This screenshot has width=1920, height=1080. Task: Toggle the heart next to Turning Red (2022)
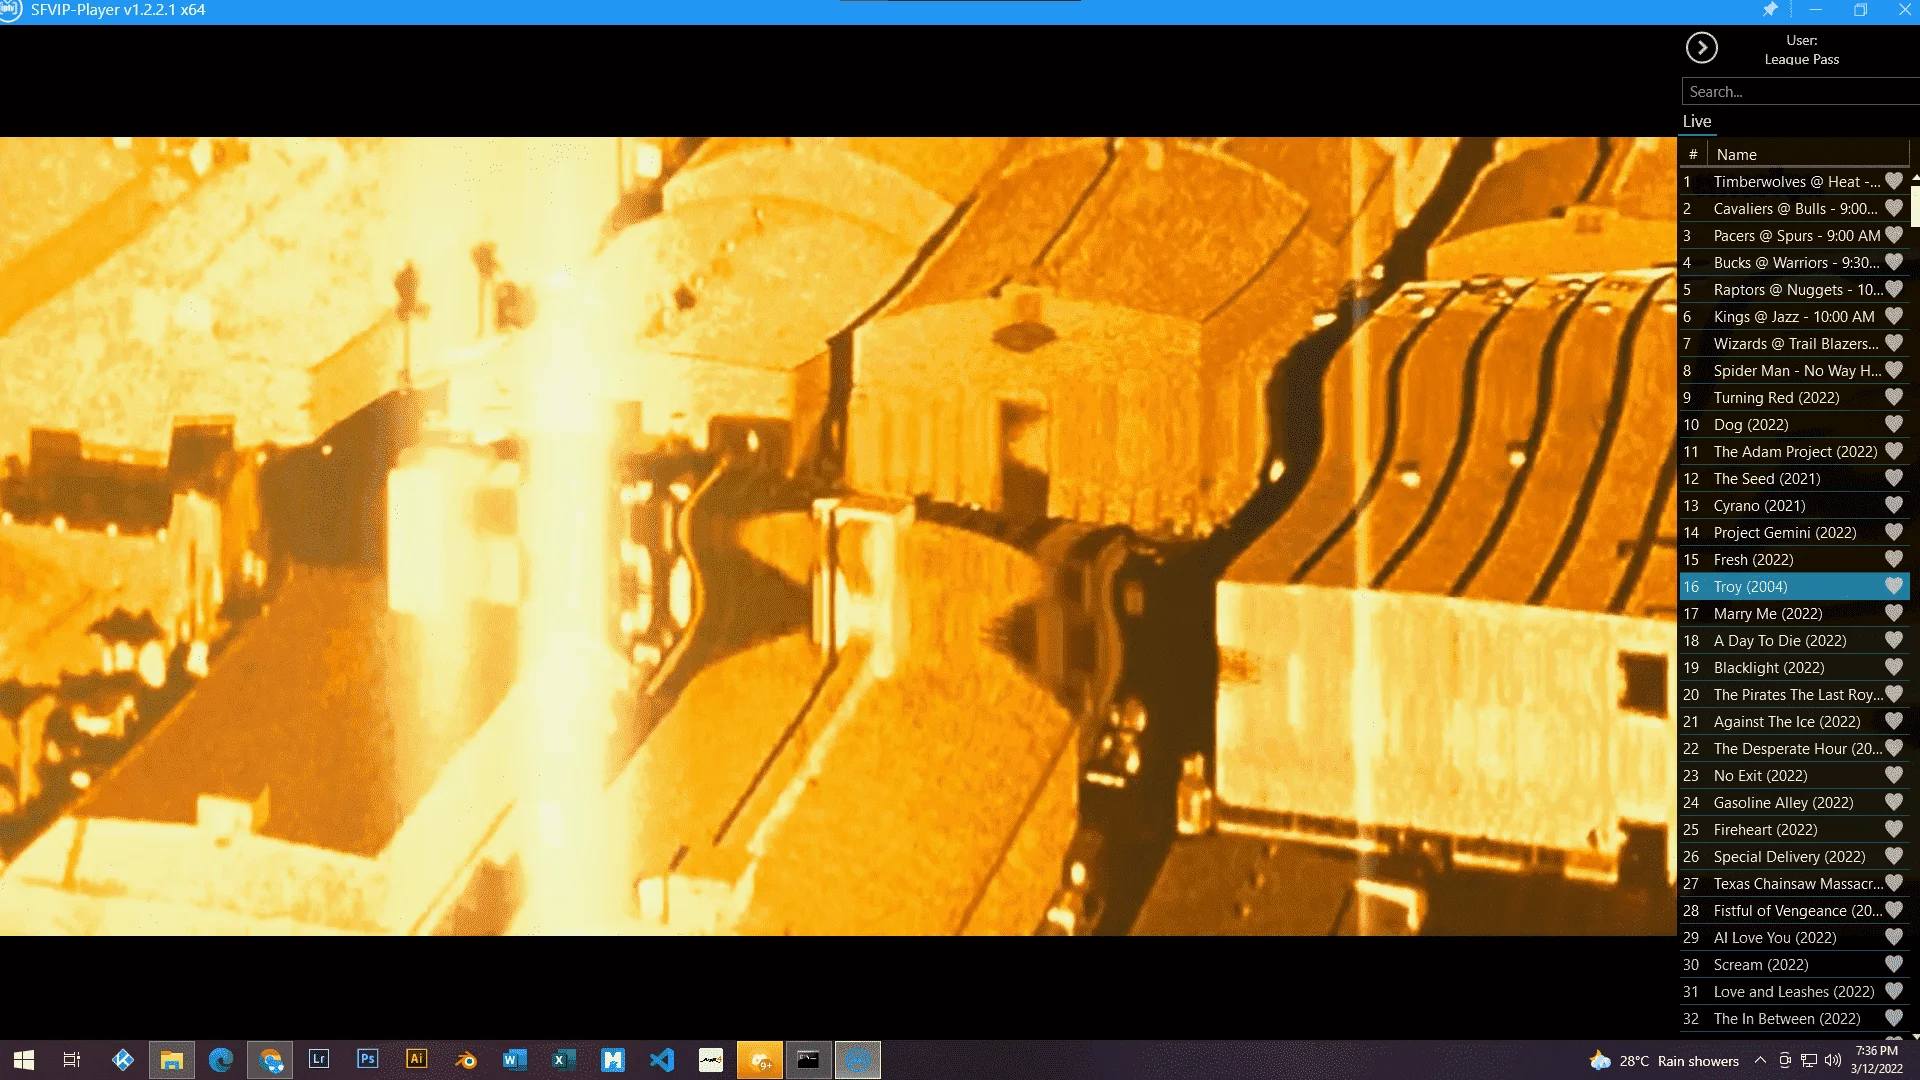(1894, 397)
